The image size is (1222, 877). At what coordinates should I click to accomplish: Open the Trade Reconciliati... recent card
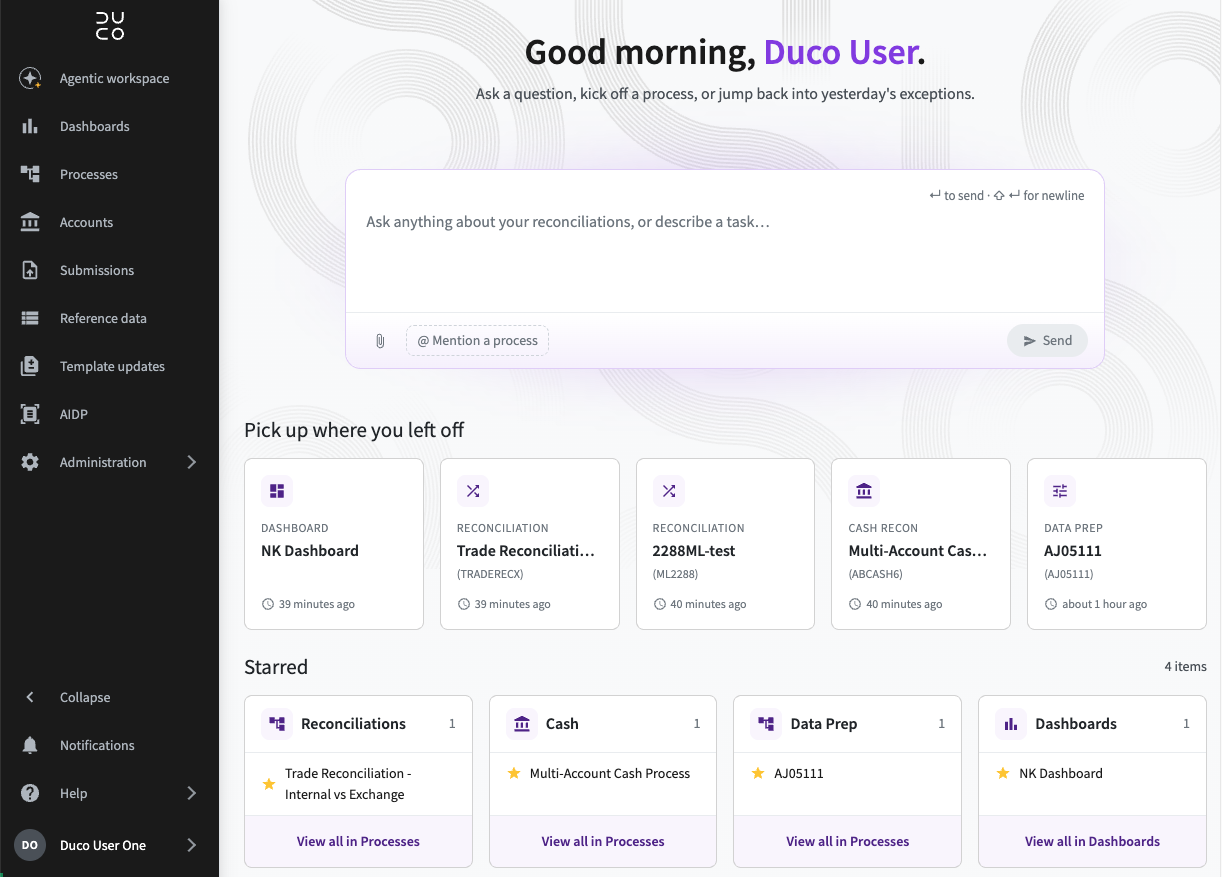click(530, 544)
